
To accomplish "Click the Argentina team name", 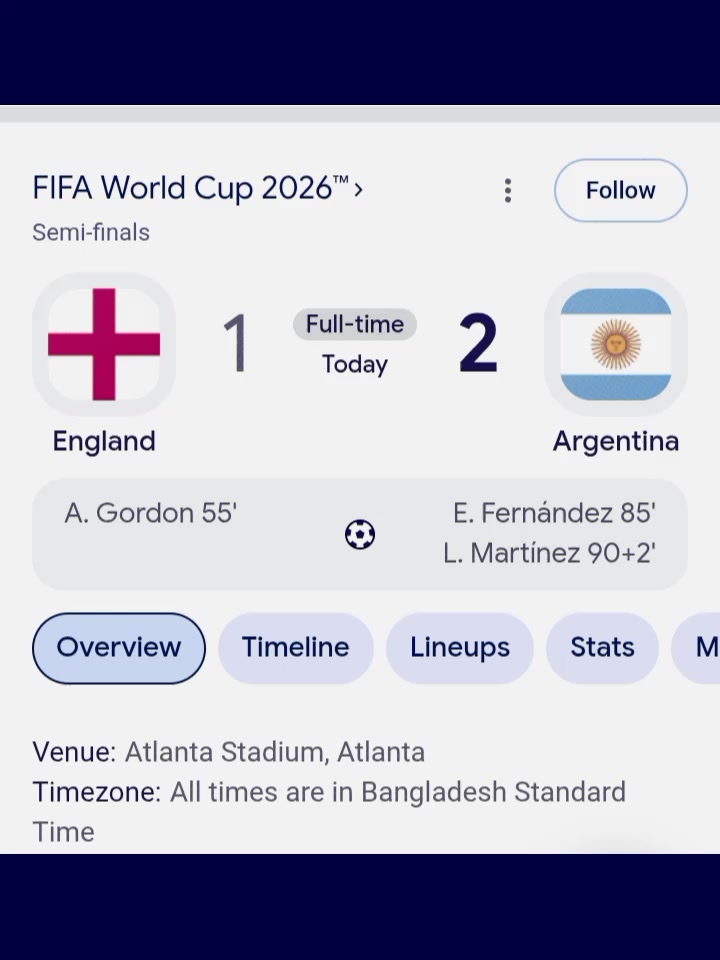I will point(616,441).
